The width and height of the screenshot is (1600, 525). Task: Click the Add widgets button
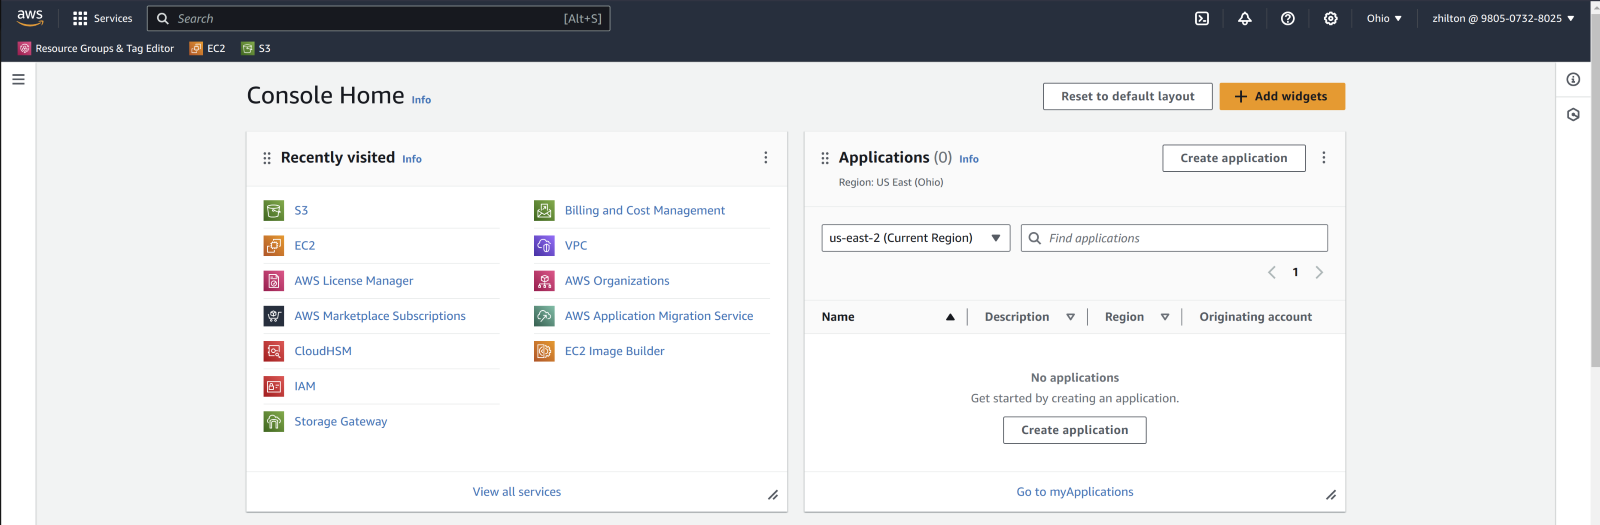pyautogui.click(x=1282, y=96)
